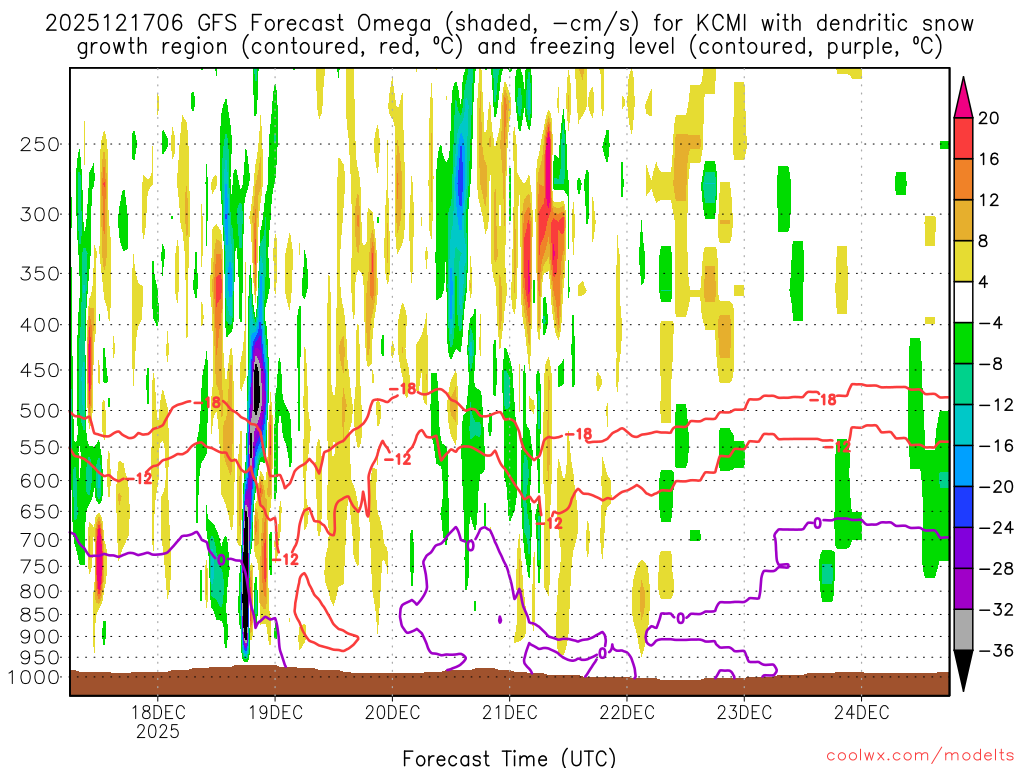
Task: Click the red swatch labeled 16-20 in the colorbar
Action: click(x=963, y=138)
